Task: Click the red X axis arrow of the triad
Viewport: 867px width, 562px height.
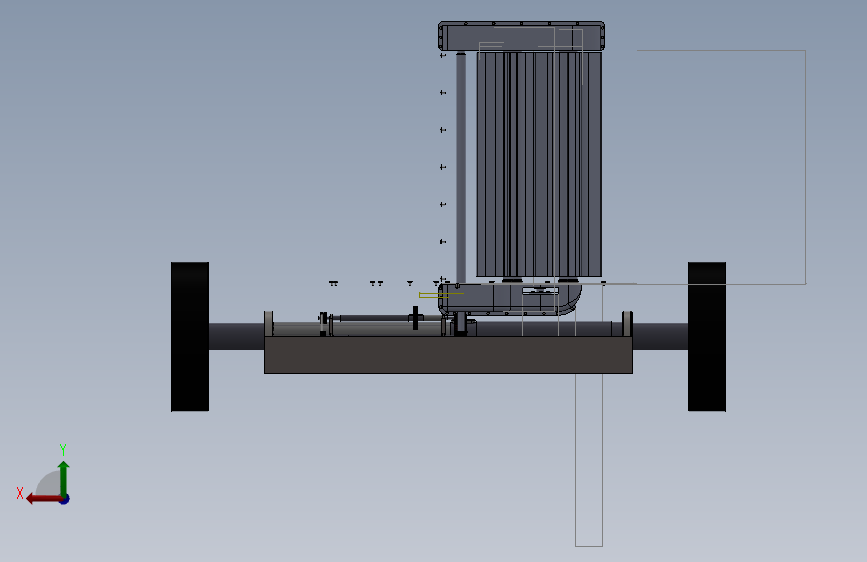Action: 43,499
